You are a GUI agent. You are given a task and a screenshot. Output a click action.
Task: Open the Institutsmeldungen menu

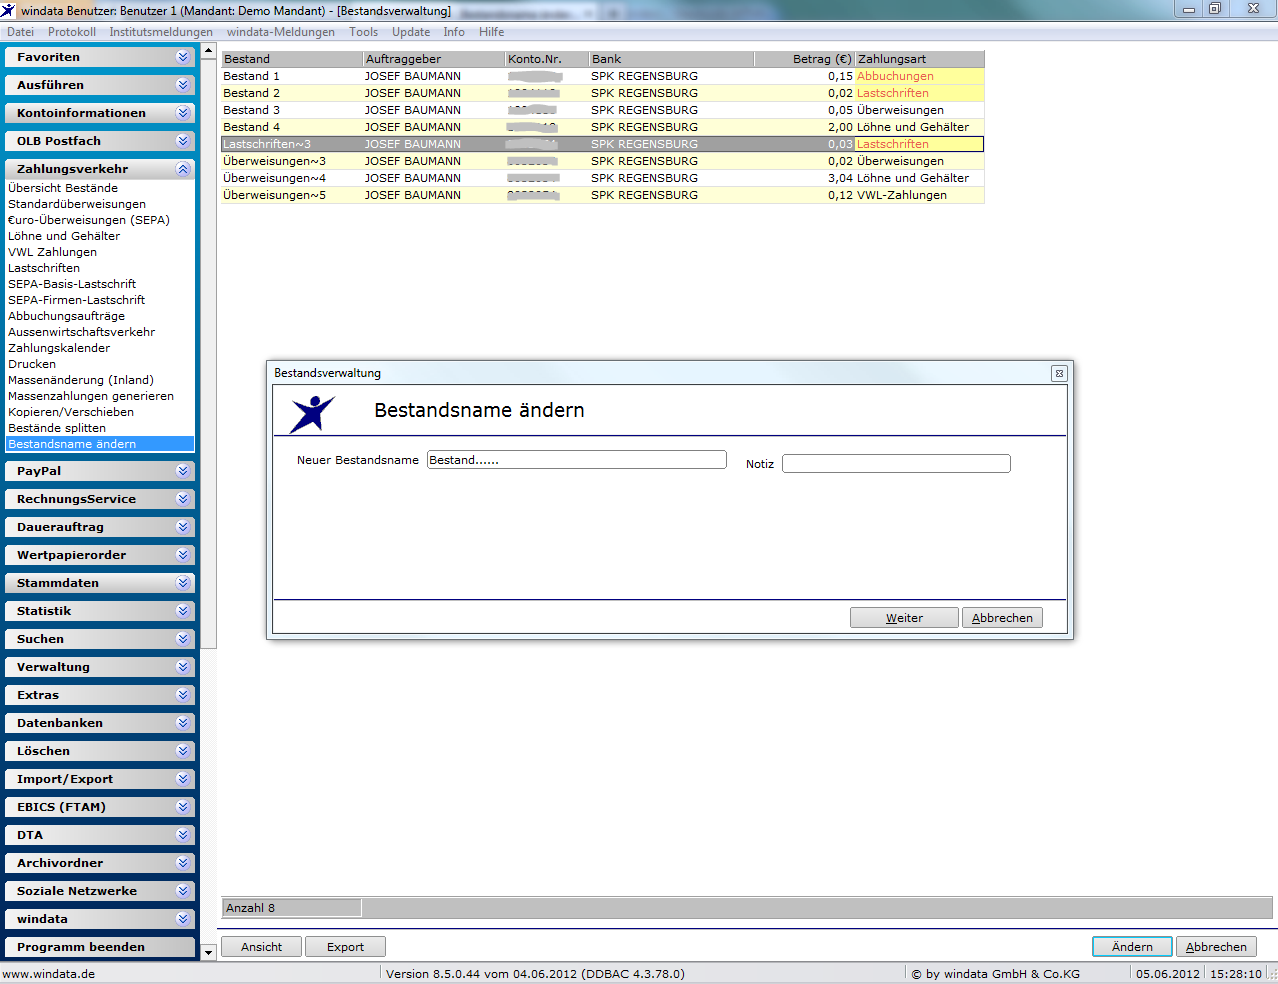(161, 32)
